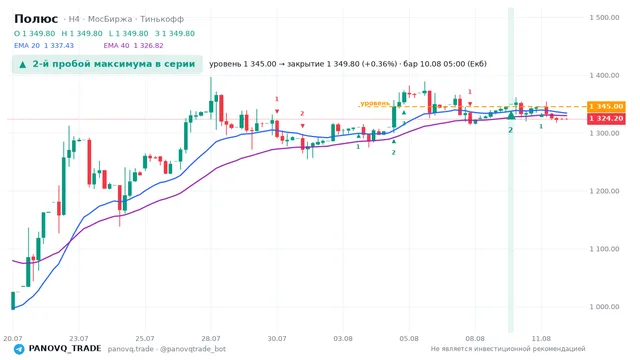
Task: Click the 20.07 date axis label
Action: [13, 339]
